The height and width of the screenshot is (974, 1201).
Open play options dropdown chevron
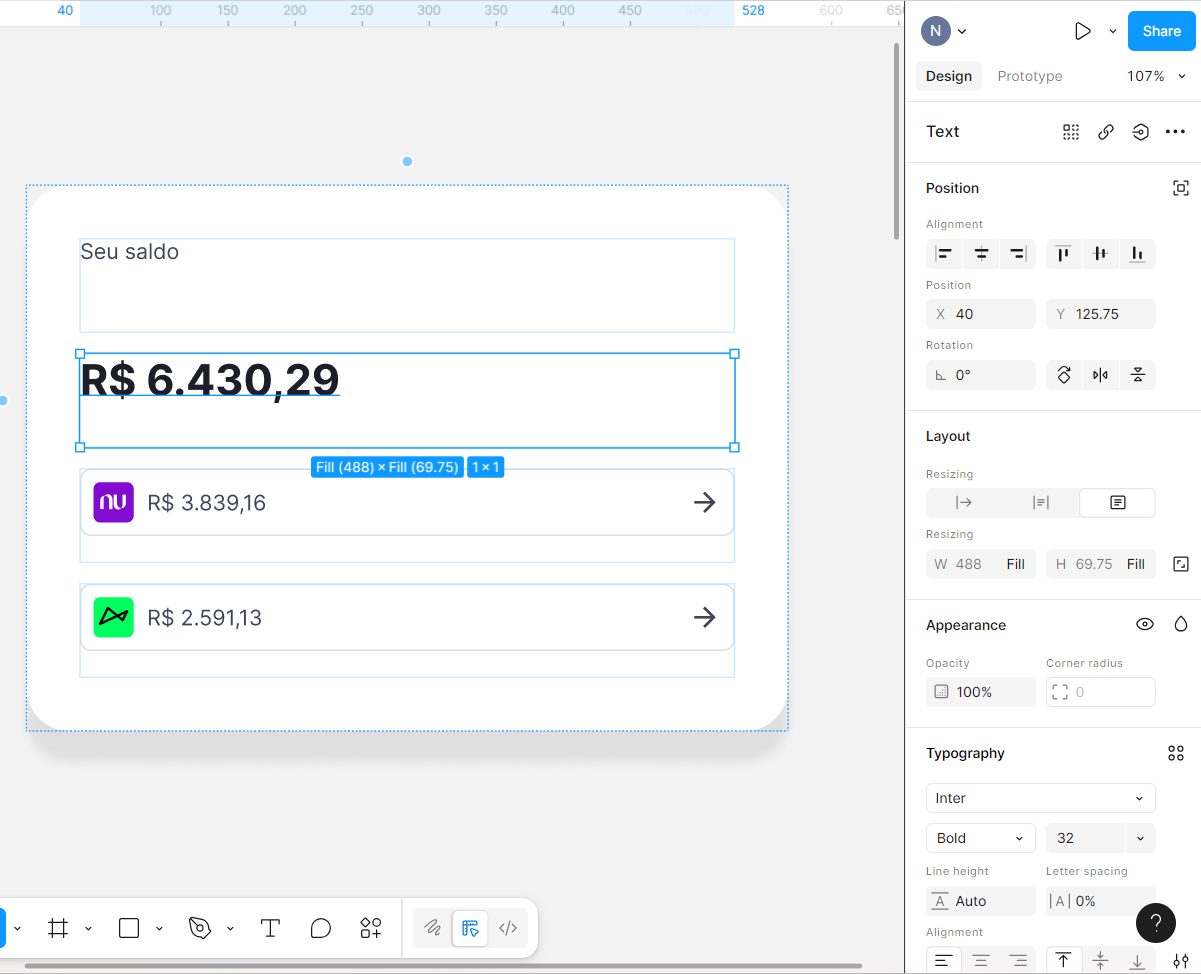click(x=1113, y=31)
